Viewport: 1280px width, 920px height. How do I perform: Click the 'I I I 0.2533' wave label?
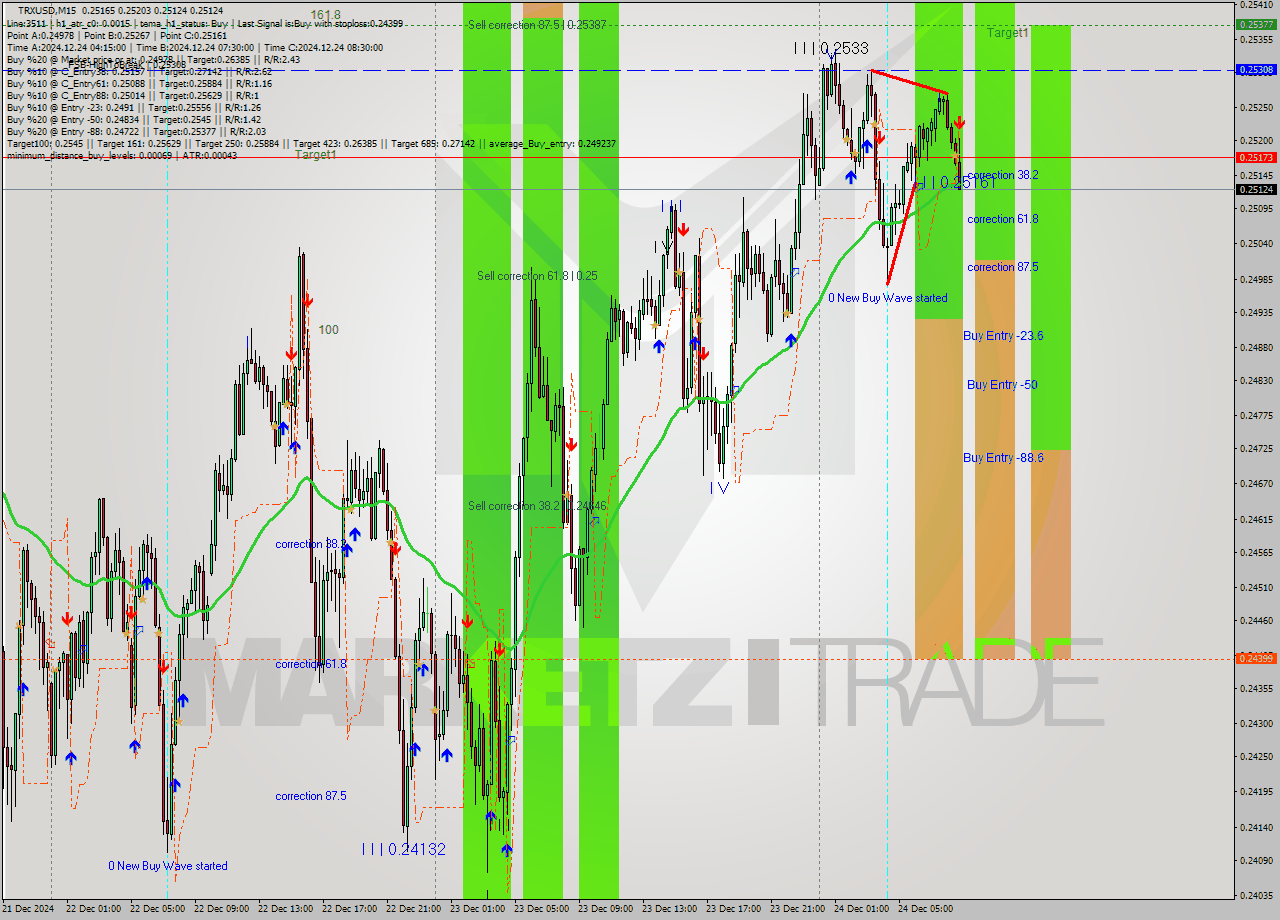pos(831,48)
